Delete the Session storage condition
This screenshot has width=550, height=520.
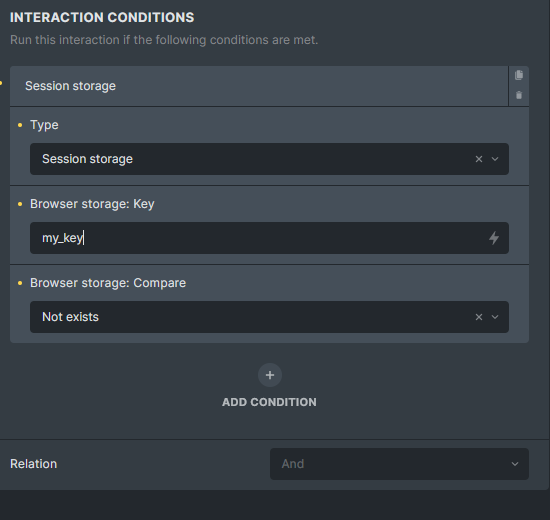click(519, 95)
